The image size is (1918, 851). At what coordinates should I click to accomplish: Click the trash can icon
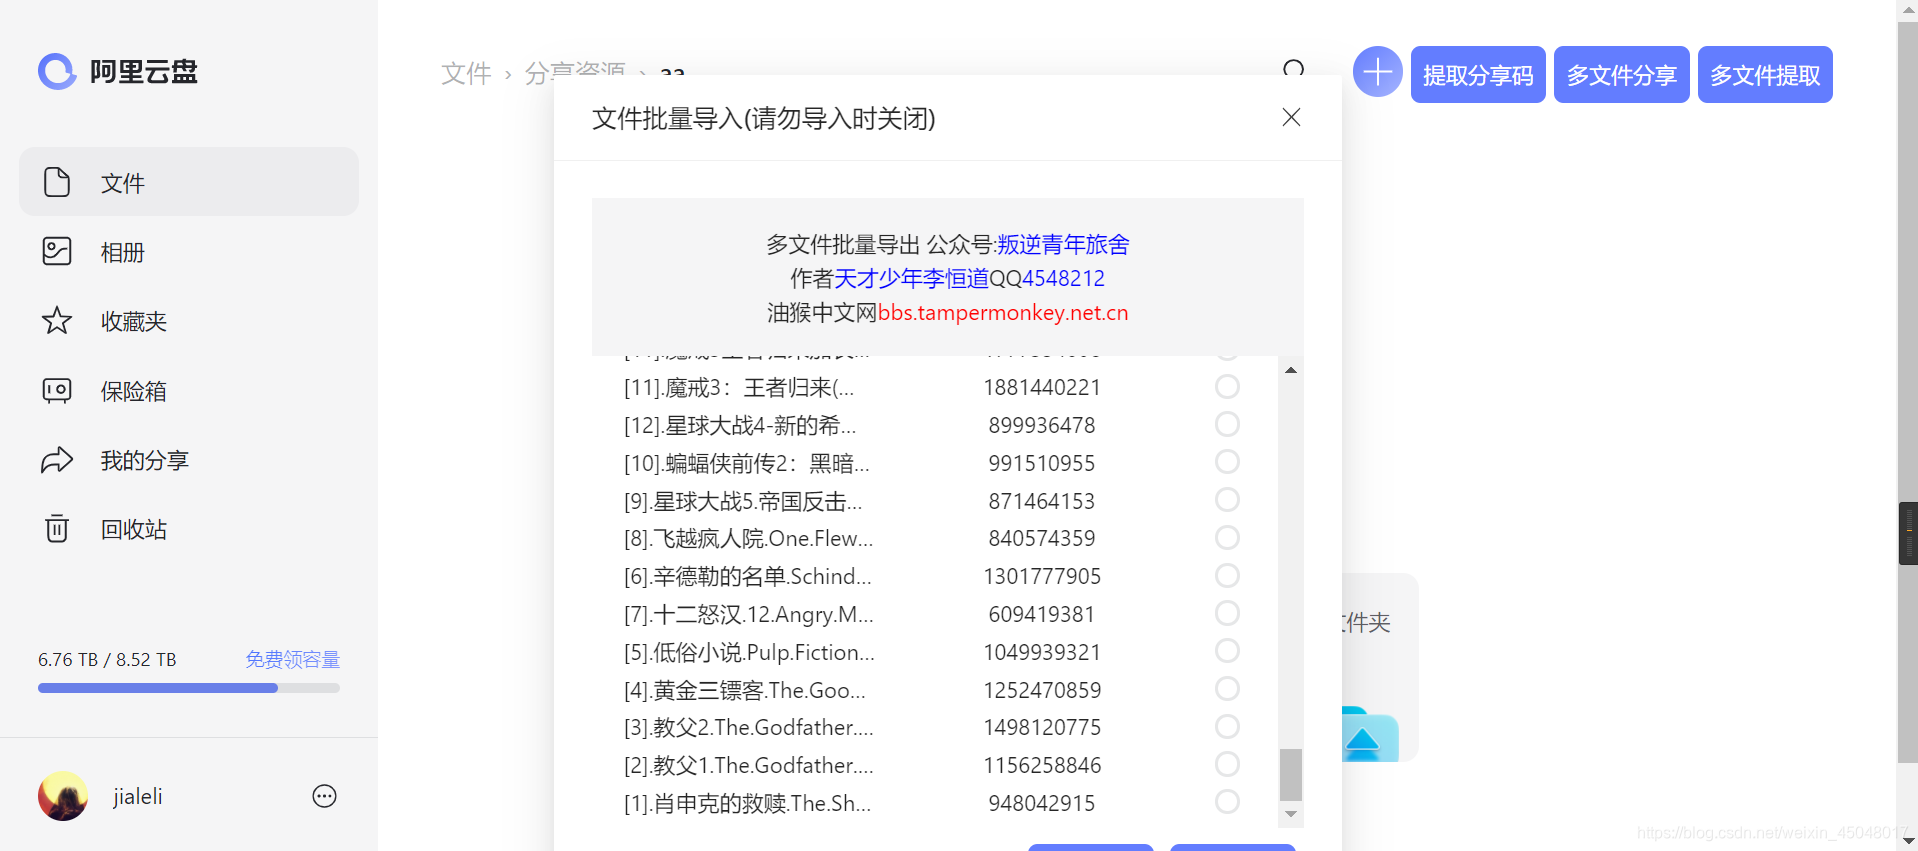point(57,528)
